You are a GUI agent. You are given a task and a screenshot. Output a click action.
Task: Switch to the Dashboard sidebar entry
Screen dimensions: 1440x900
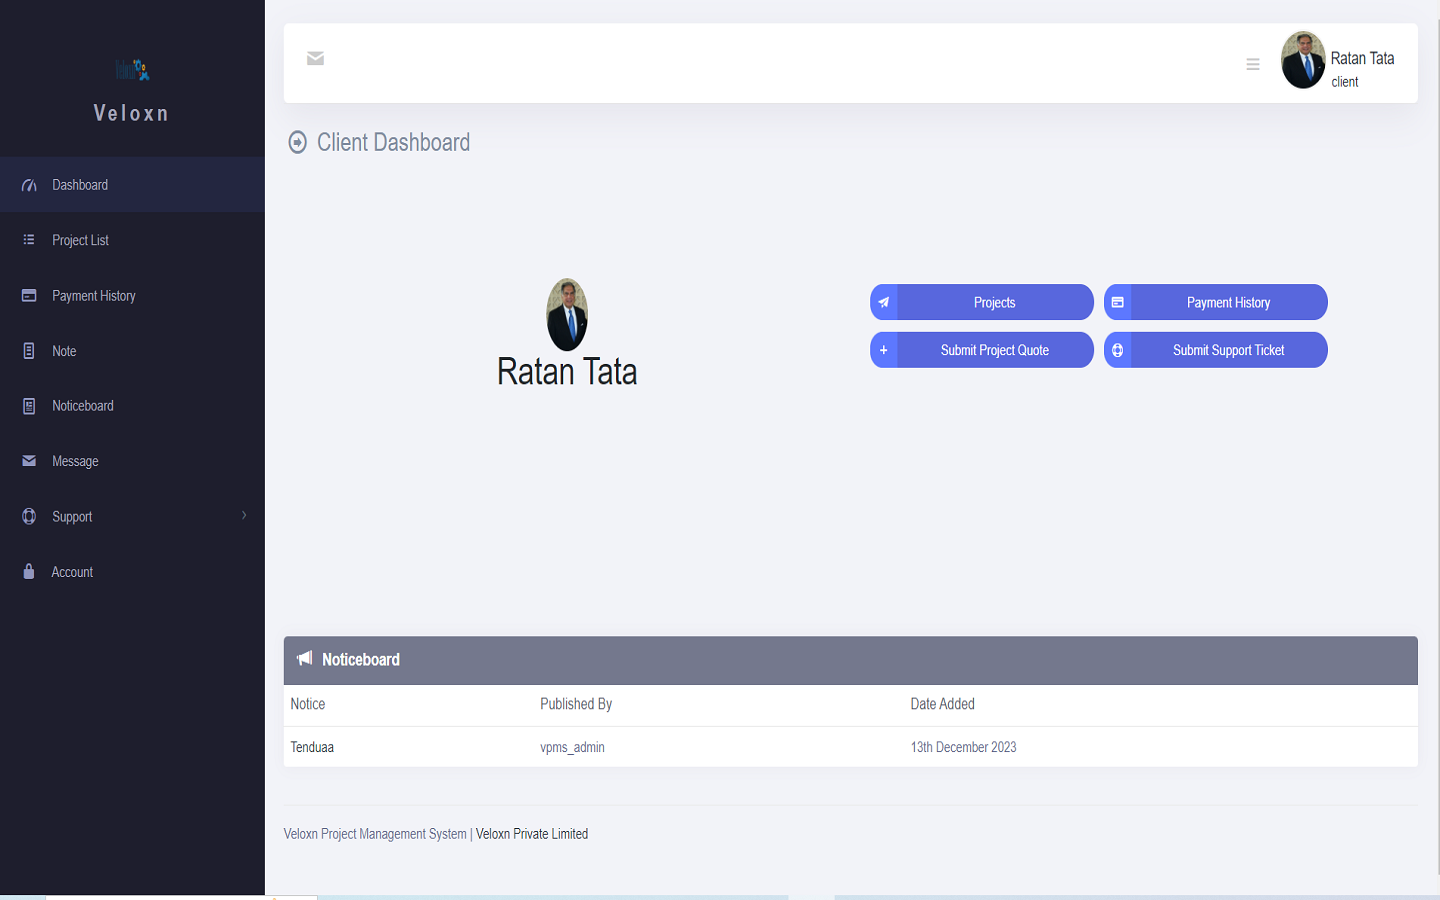[x=80, y=184]
